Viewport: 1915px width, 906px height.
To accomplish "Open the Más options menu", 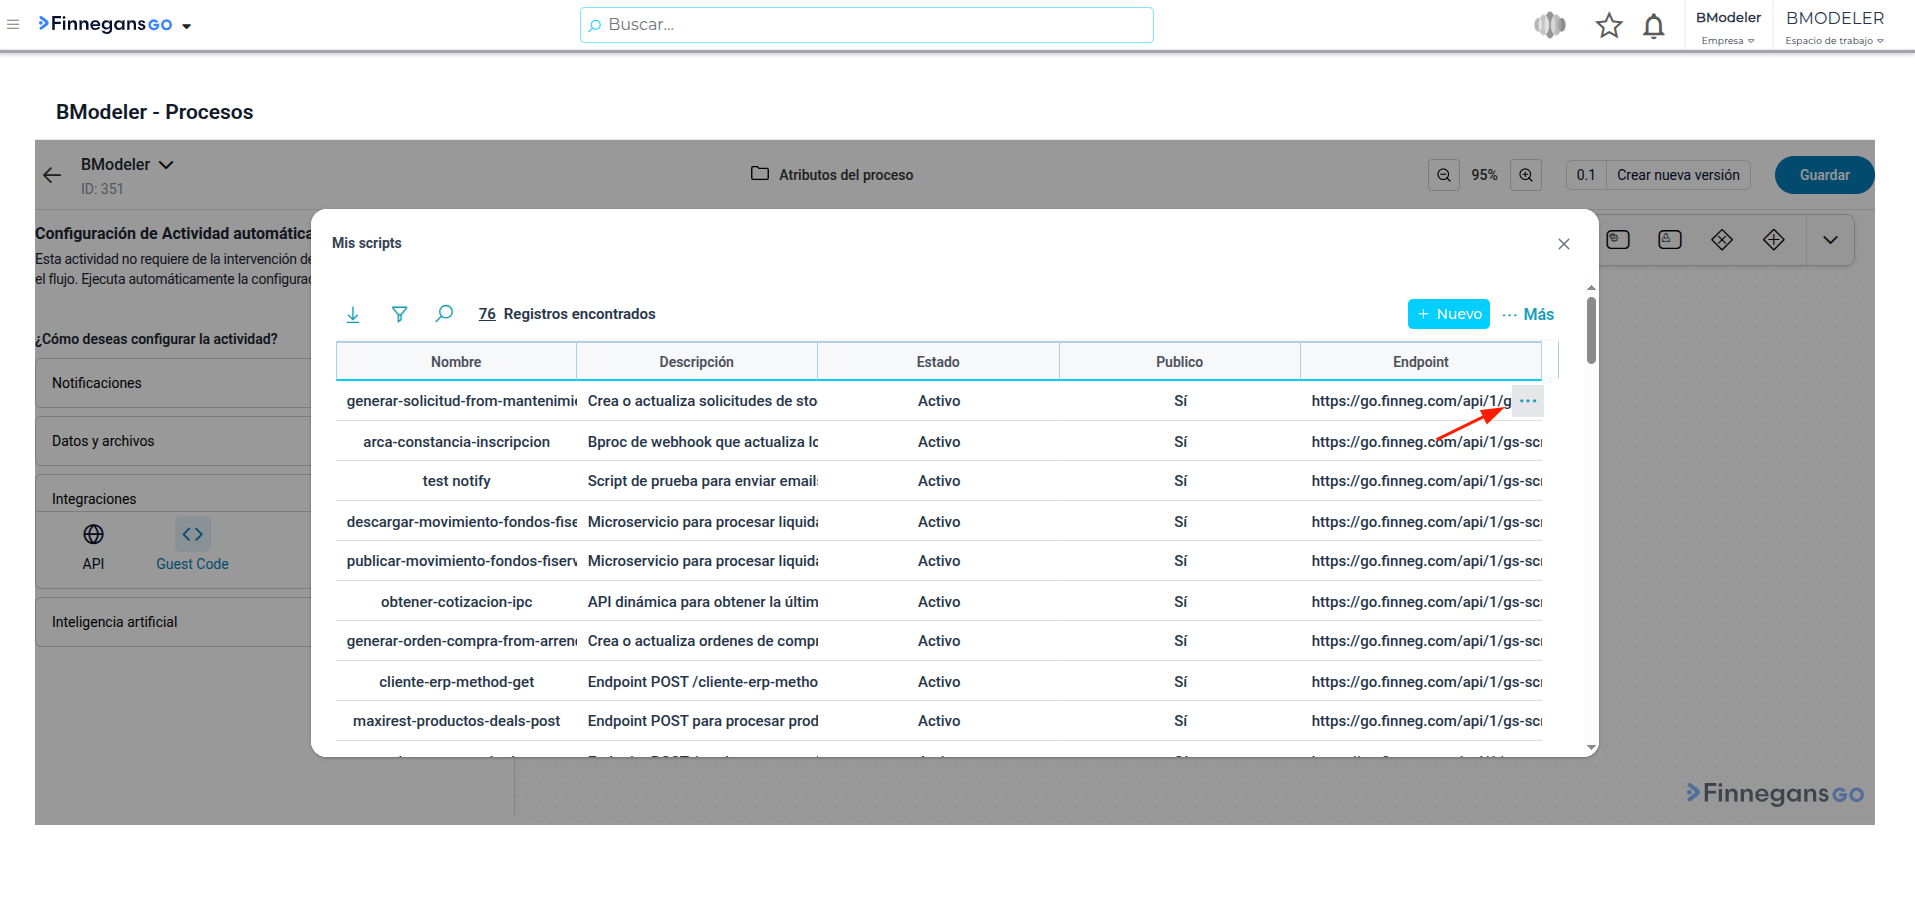I will [1528, 314].
